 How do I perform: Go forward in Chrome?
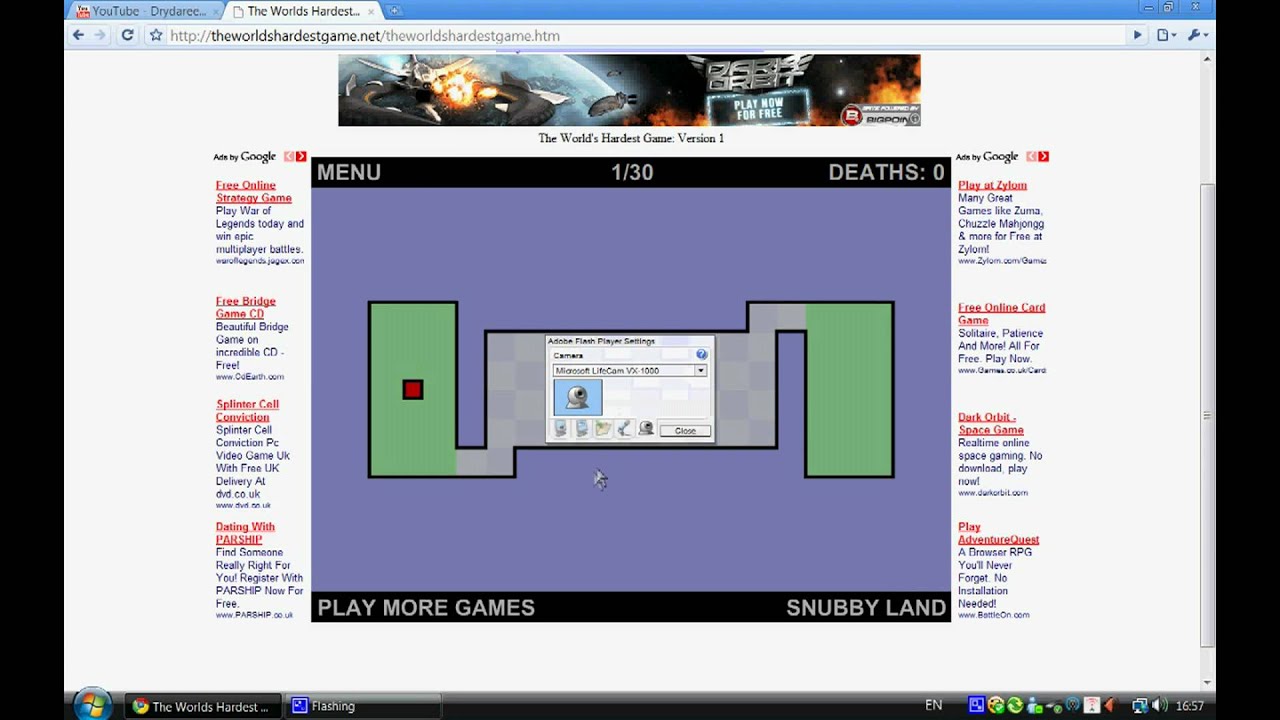(100, 35)
